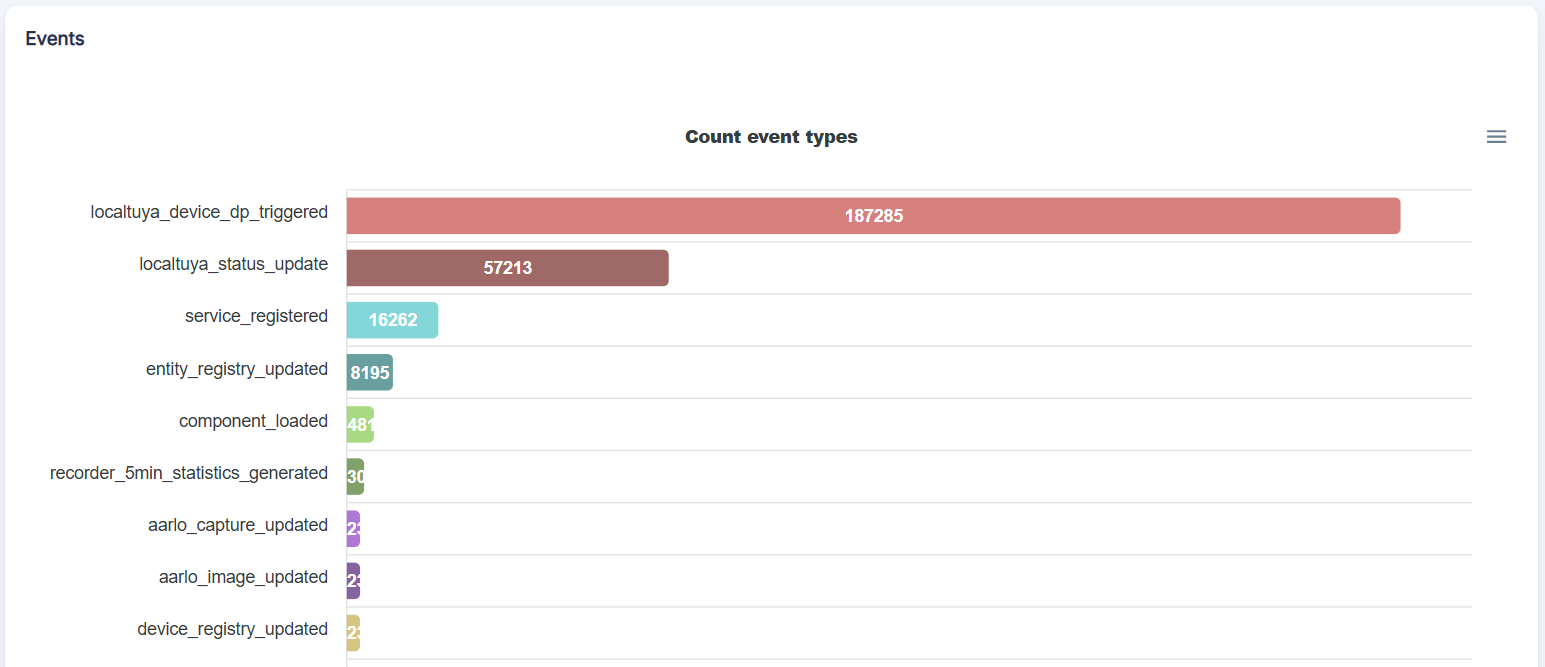Click the localtuya_device_dp_triggered bar showing 187285
The height and width of the screenshot is (667, 1545).
click(x=873, y=216)
